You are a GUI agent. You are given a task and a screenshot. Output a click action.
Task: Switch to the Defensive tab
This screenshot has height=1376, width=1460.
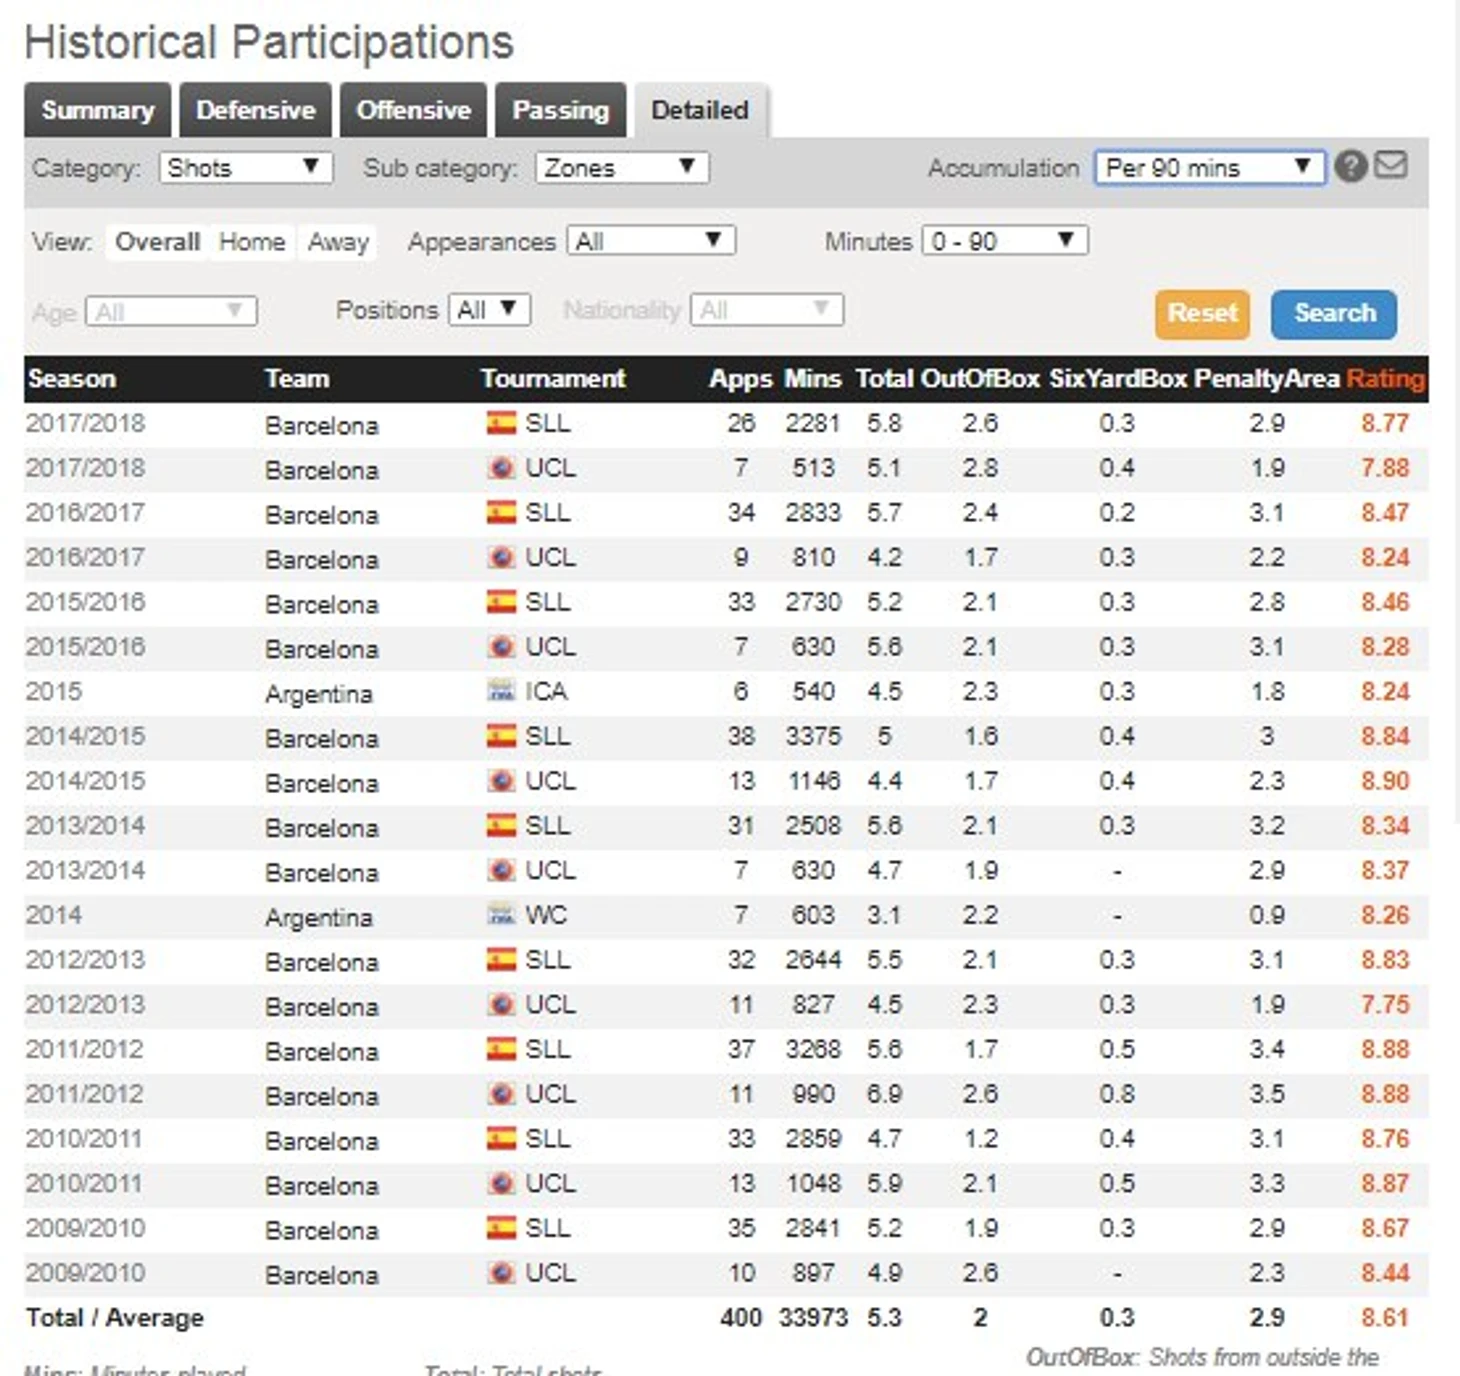pos(255,110)
